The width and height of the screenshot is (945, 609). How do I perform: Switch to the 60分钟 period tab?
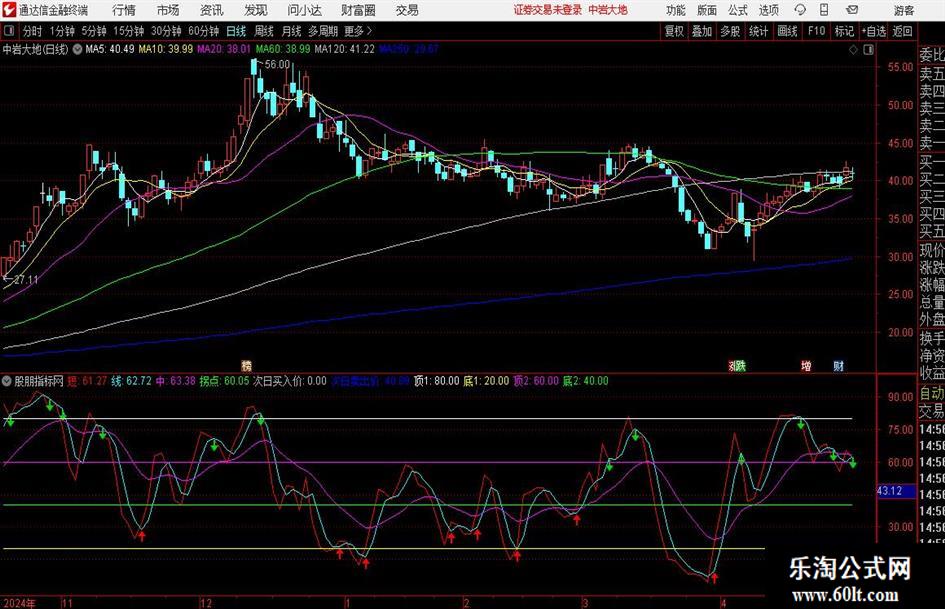tap(204, 31)
